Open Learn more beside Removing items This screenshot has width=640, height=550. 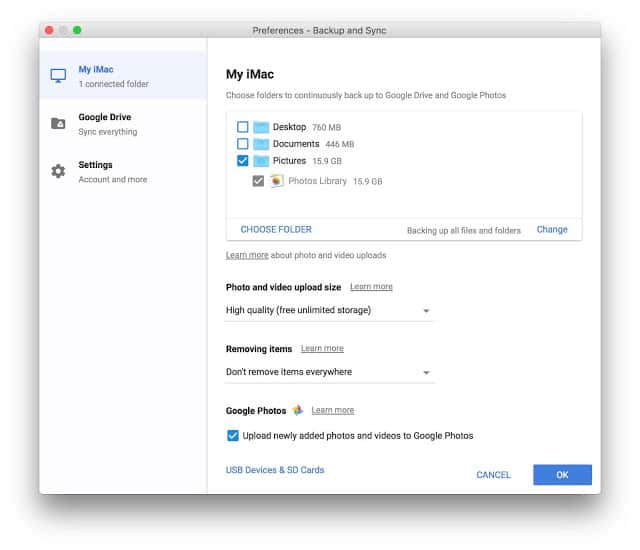(x=322, y=348)
